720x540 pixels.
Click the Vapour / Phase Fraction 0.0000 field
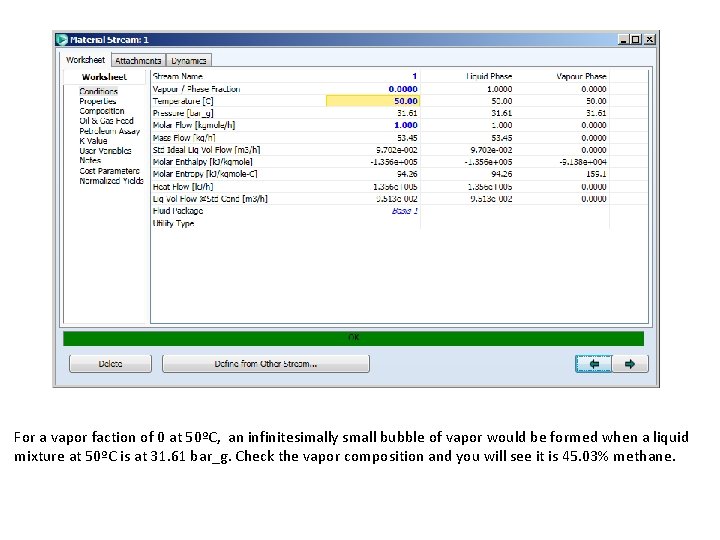click(x=372, y=89)
